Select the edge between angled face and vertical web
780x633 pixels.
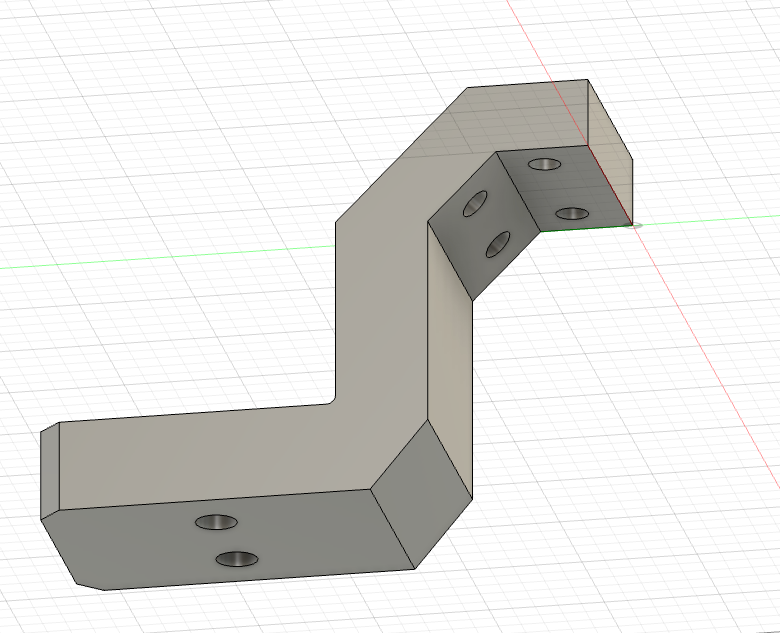point(450,260)
